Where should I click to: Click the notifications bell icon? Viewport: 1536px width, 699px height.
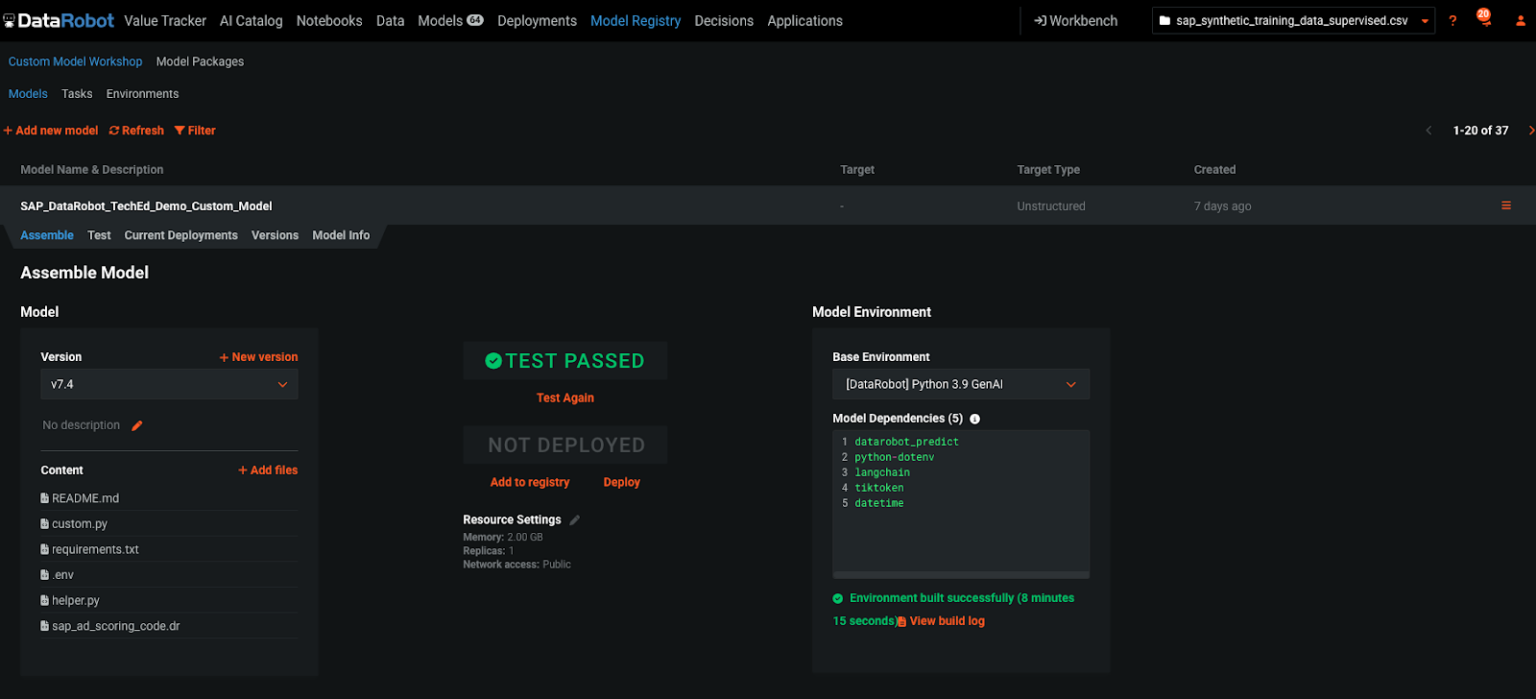click(1485, 20)
